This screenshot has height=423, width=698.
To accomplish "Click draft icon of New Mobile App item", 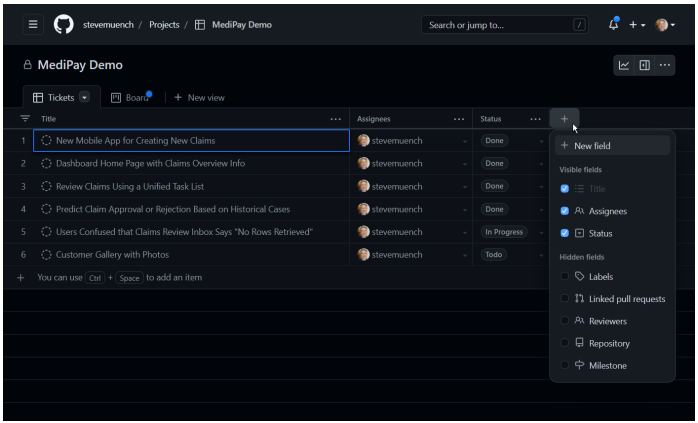I will [46, 140].
